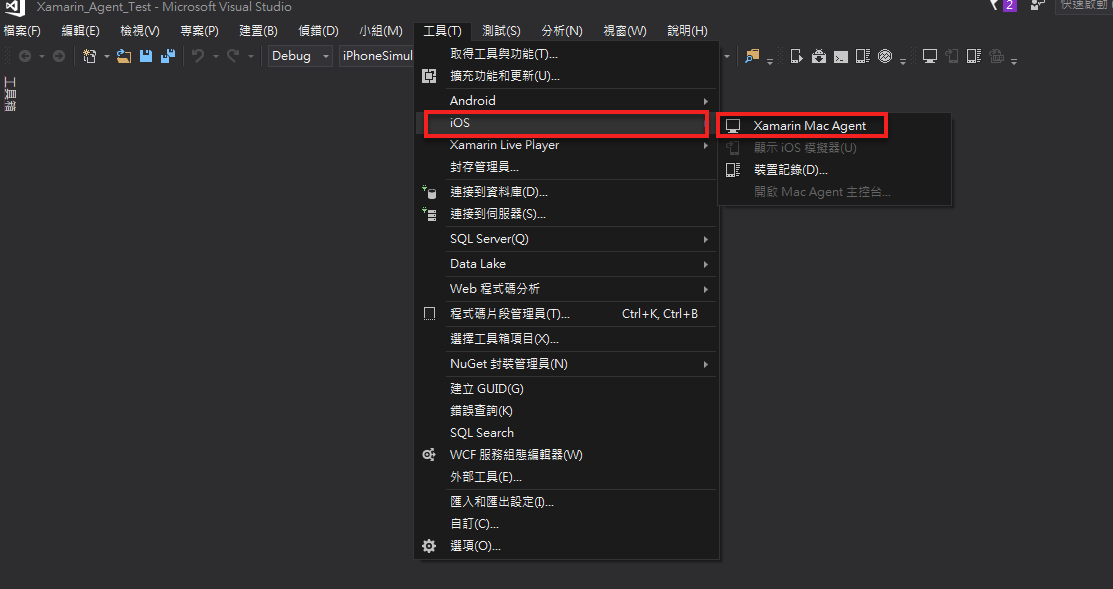Open the Save All files icon

click(167, 56)
